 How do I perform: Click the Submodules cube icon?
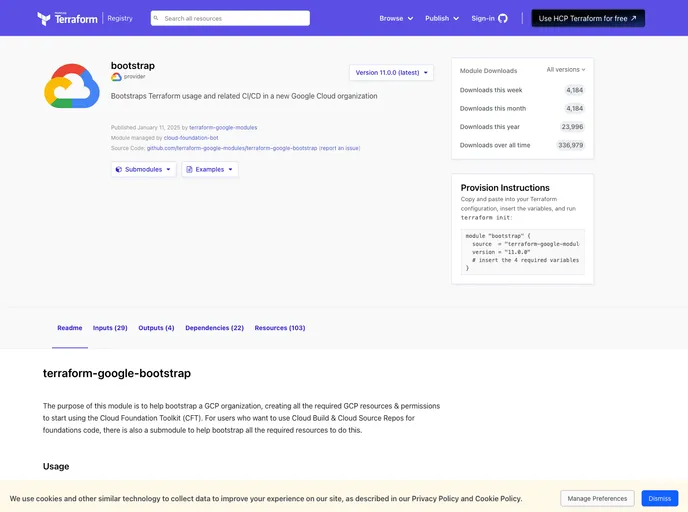point(118,169)
